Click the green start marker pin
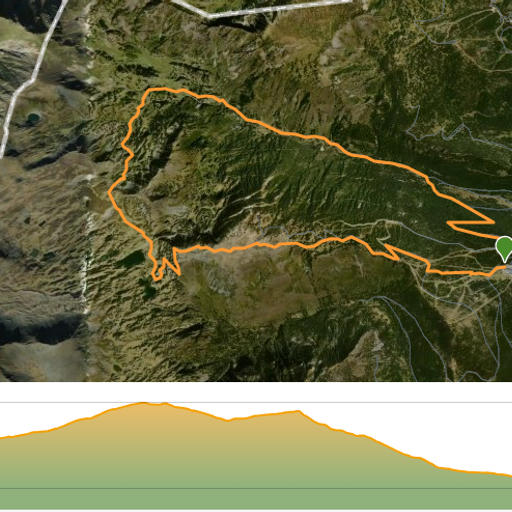Screen dimensions: 512x512 [505, 249]
